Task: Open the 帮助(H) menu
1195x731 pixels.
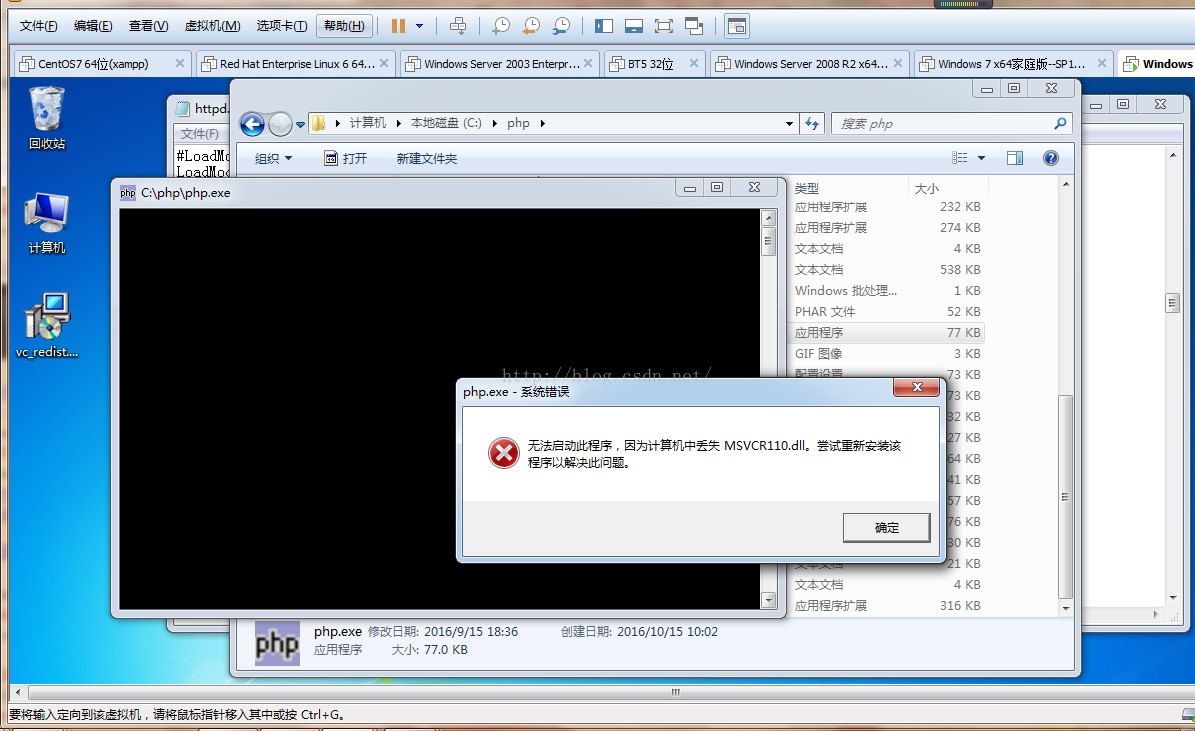Action: tap(344, 26)
